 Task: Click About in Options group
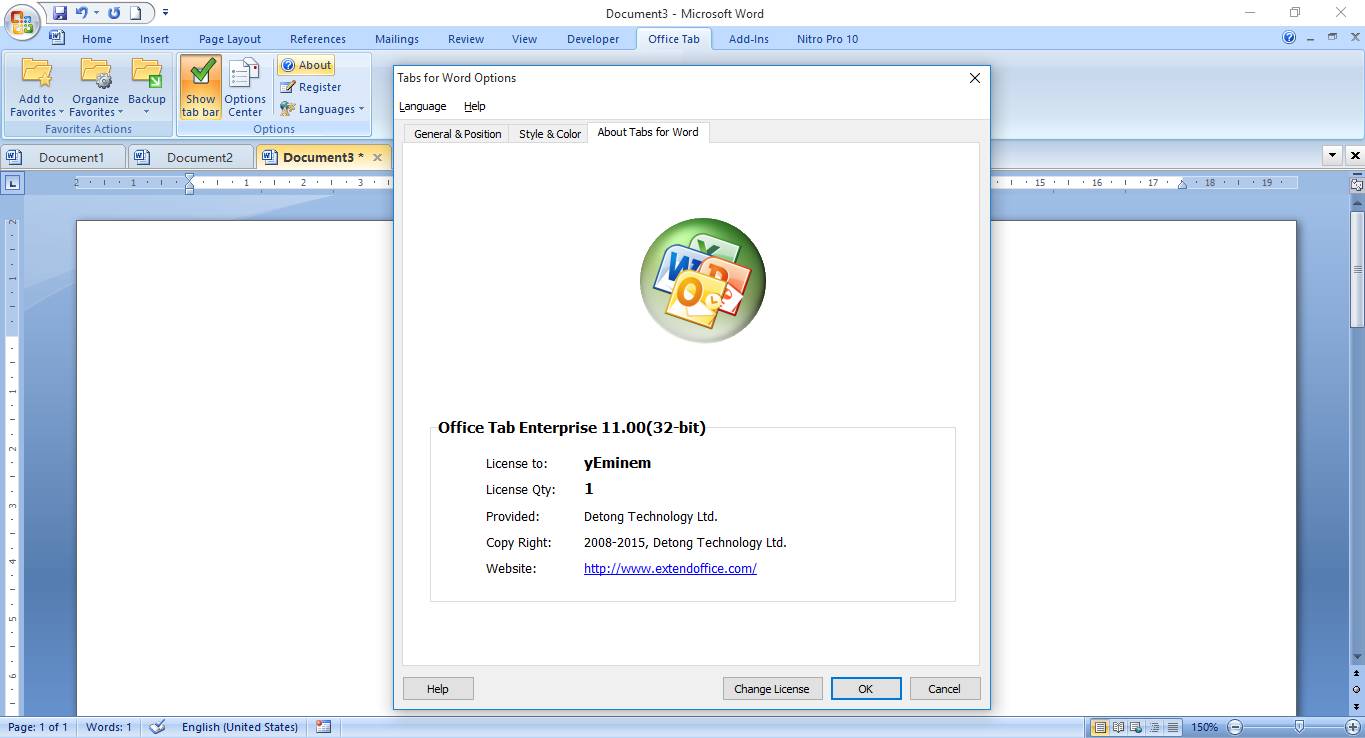(x=306, y=65)
